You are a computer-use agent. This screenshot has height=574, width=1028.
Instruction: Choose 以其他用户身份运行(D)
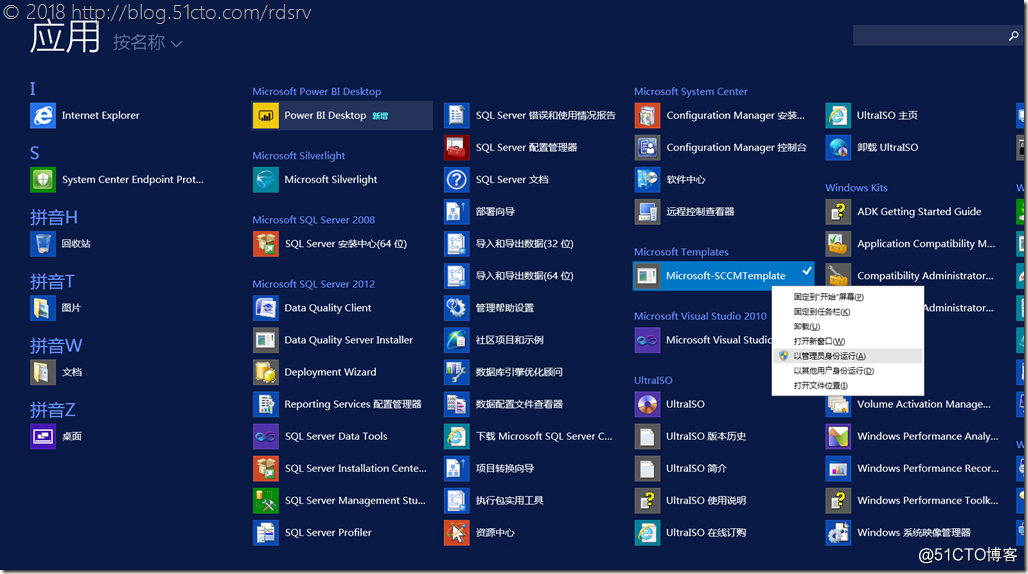848,371
